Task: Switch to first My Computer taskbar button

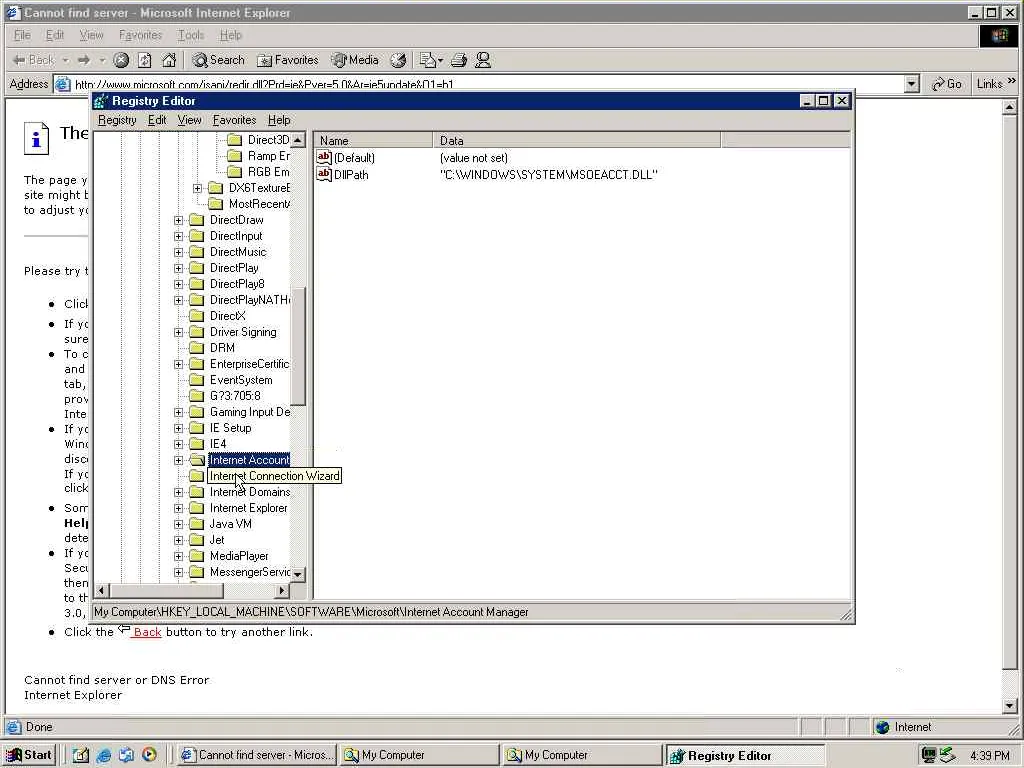Action: (x=419, y=755)
